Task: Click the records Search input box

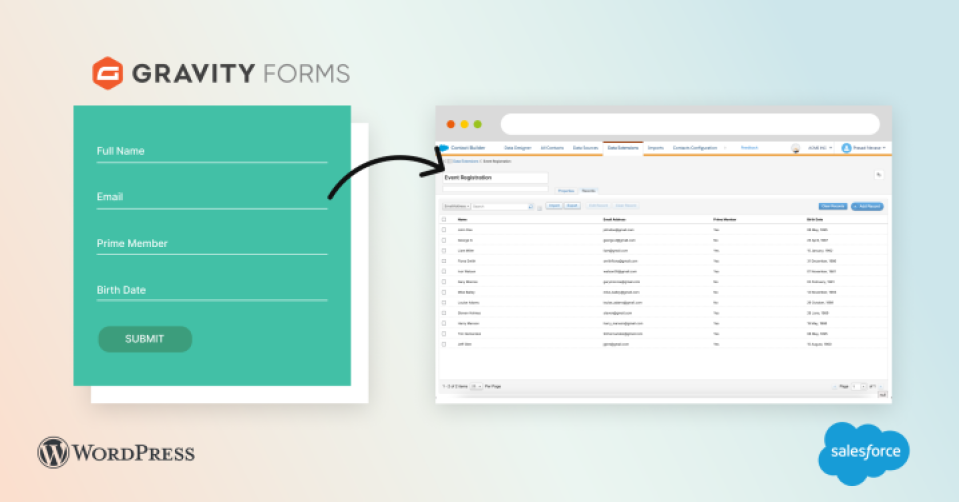Action: pos(500,207)
